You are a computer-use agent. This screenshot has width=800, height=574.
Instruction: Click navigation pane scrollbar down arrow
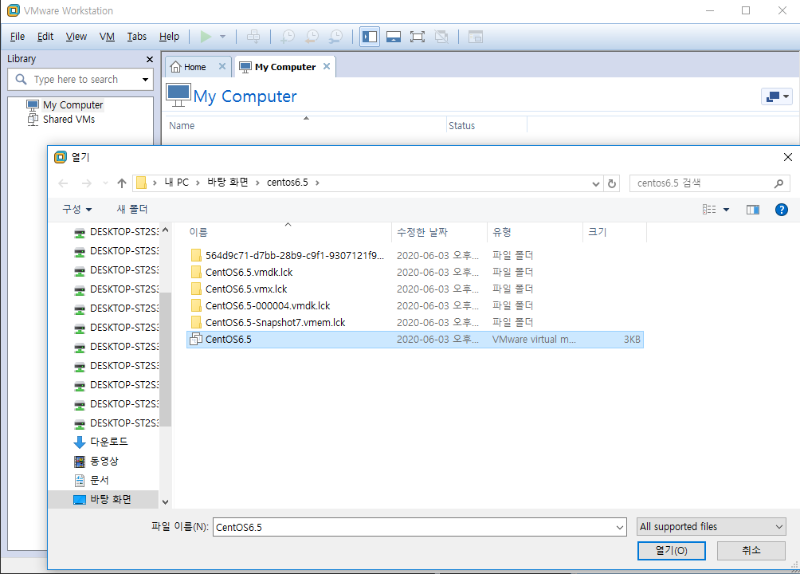[165, 502]
